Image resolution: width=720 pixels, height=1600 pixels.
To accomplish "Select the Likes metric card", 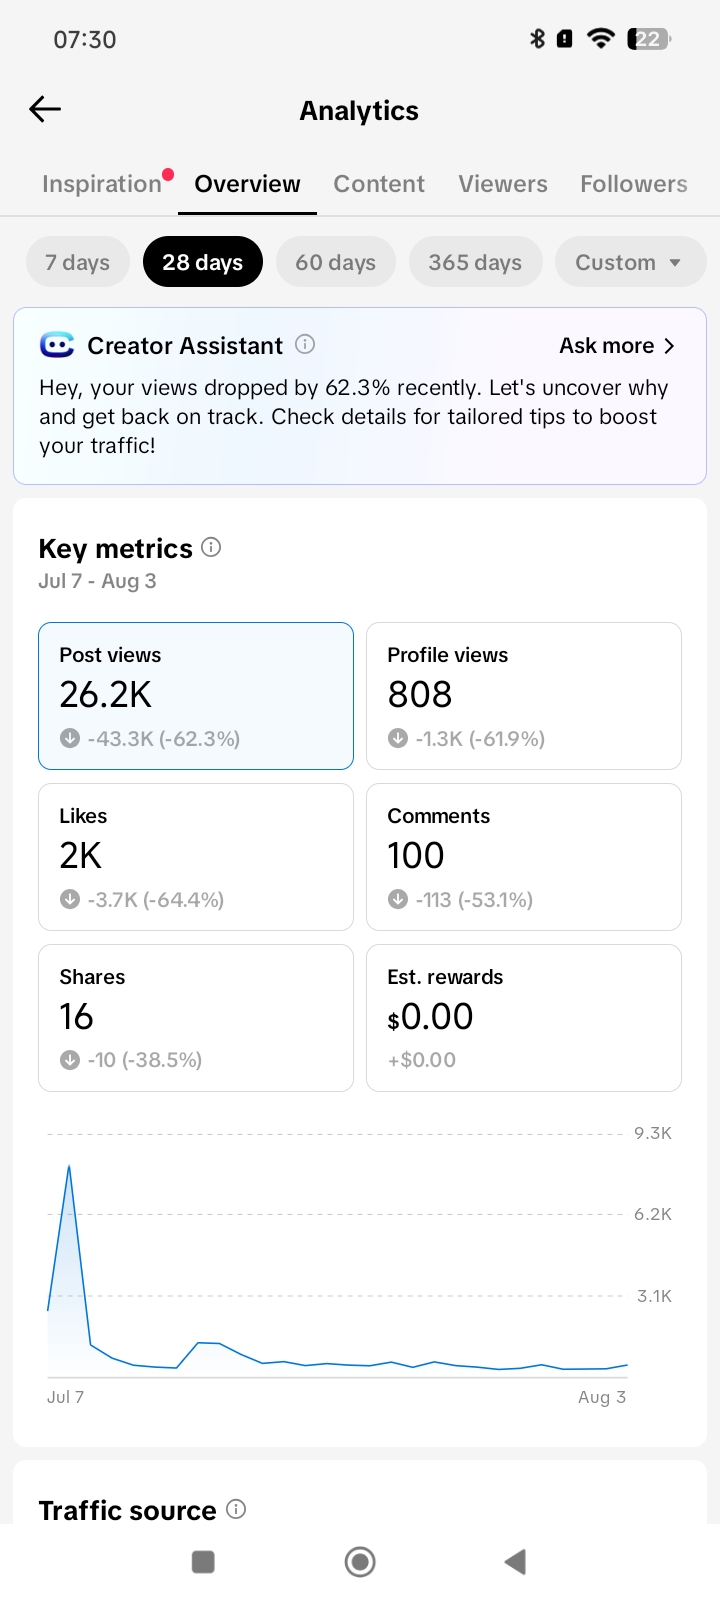I will click(196, 857).
